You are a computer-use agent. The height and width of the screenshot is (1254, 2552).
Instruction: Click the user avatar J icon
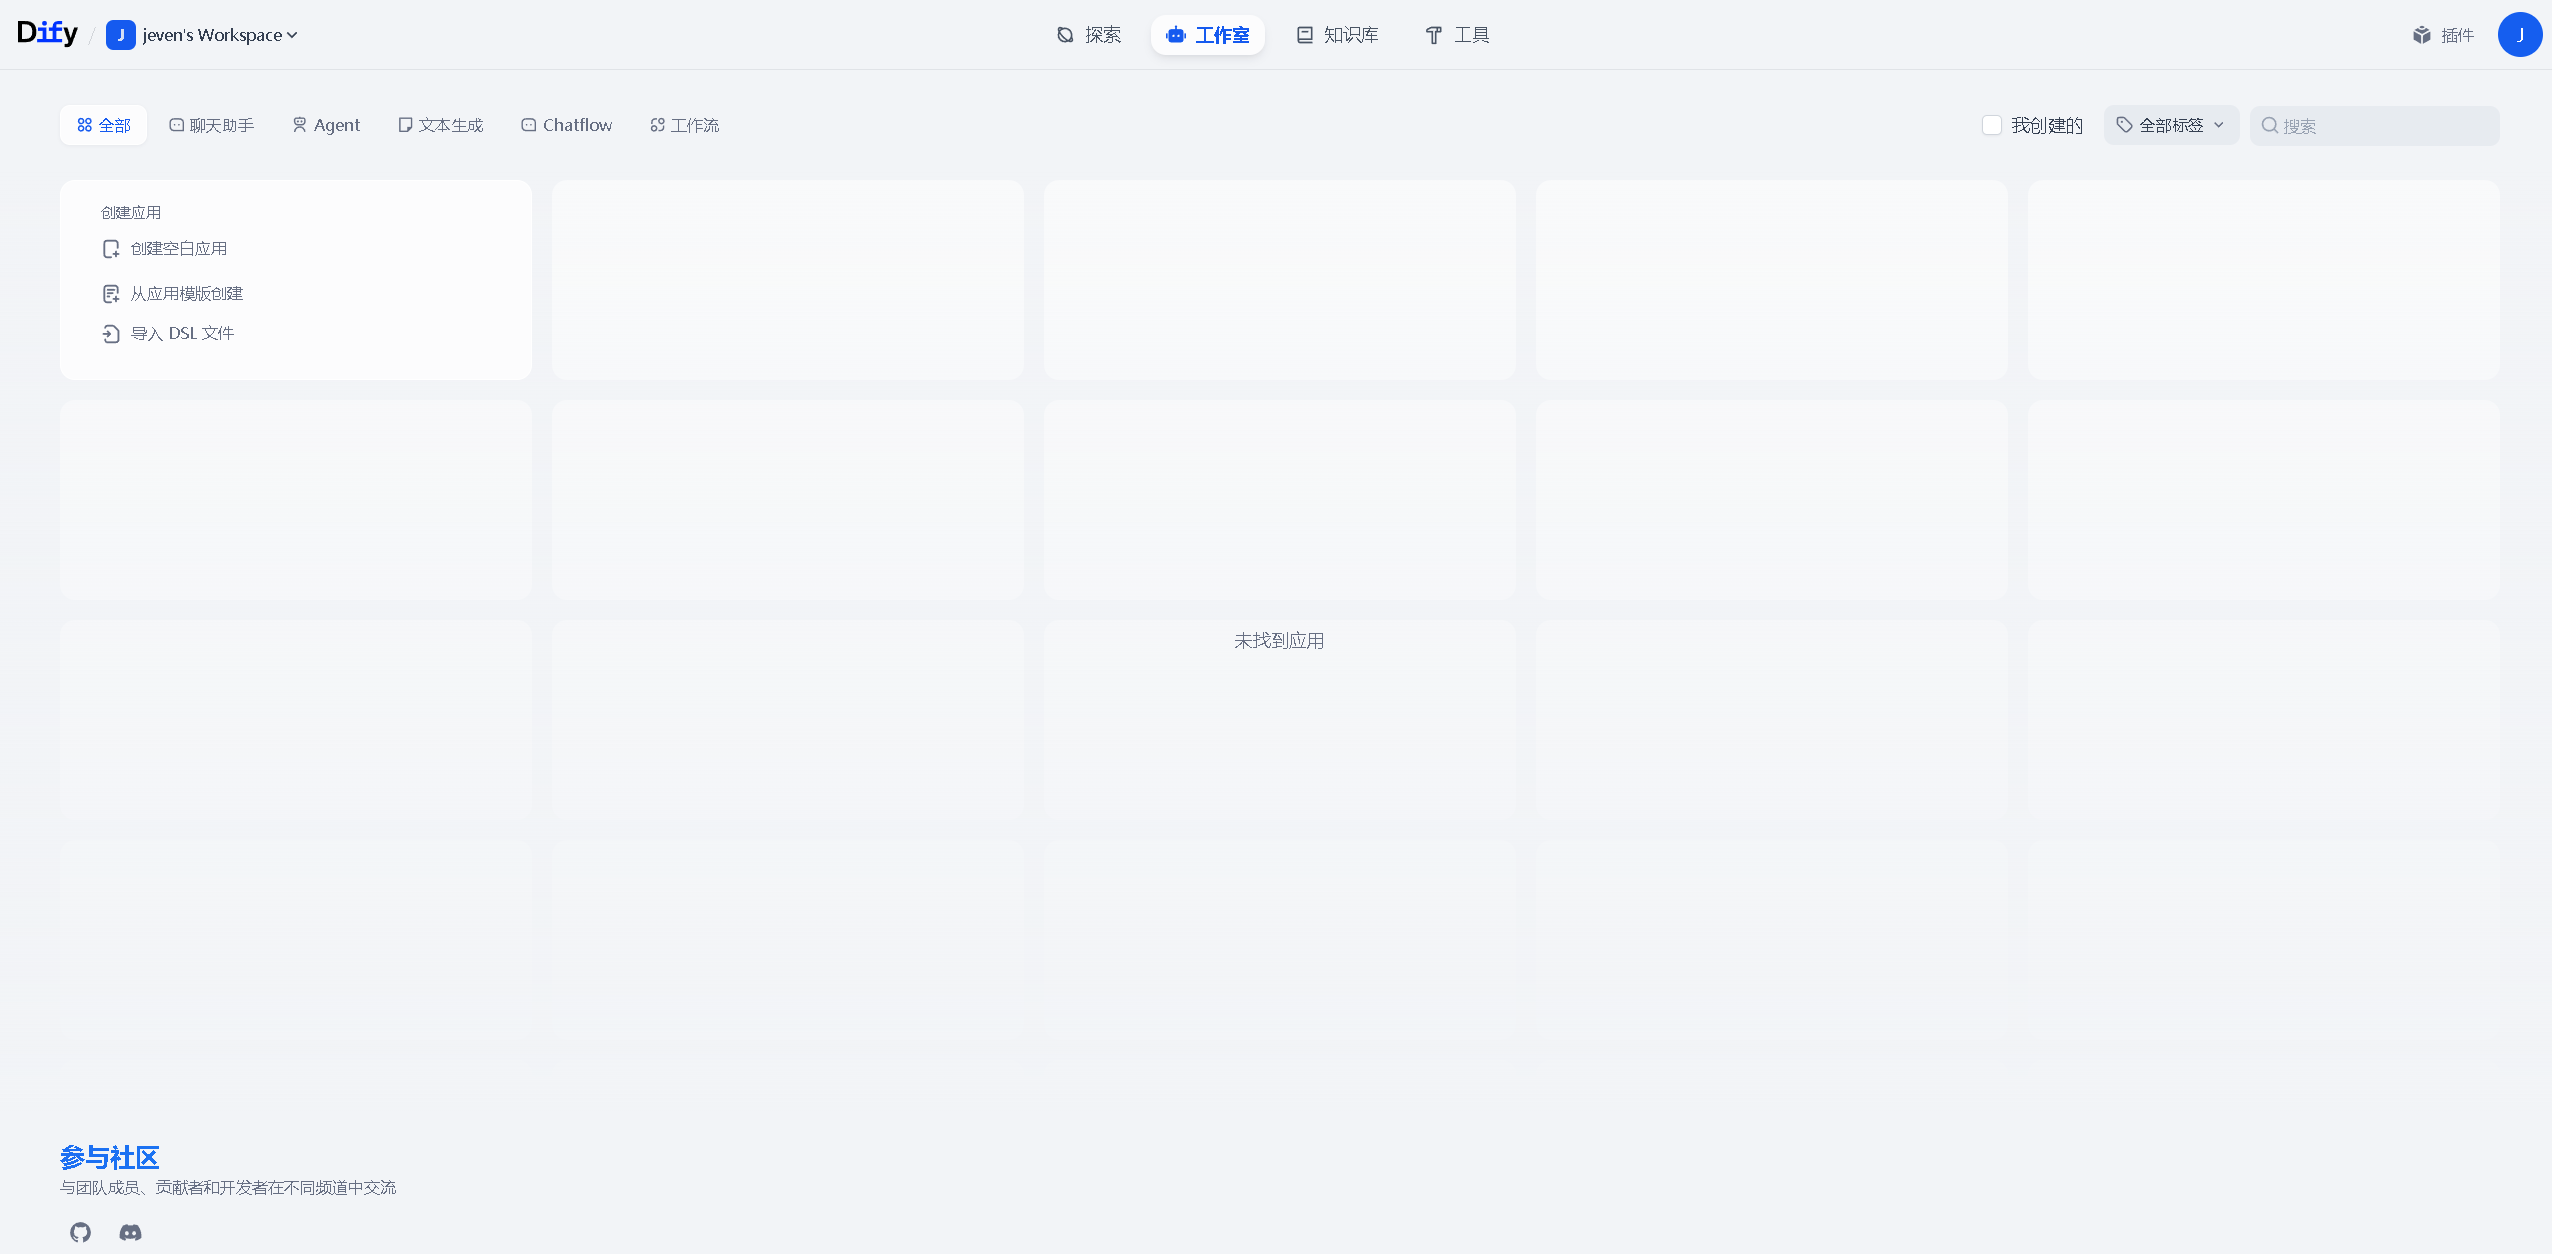tap(2519, 35)
